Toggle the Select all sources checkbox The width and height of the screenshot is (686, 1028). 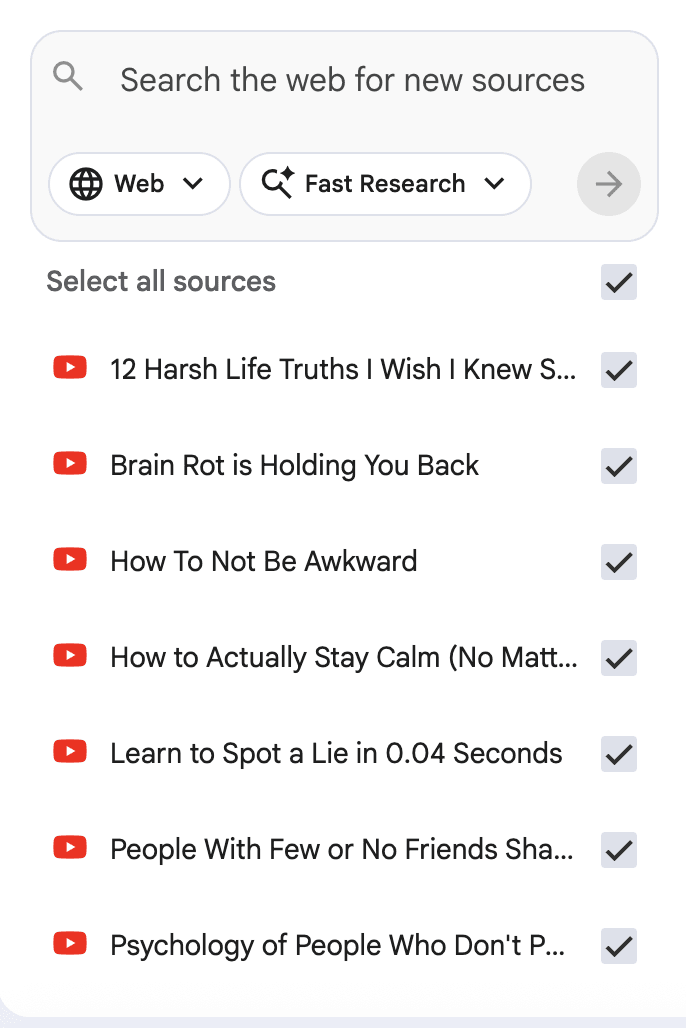pos(619,283)
